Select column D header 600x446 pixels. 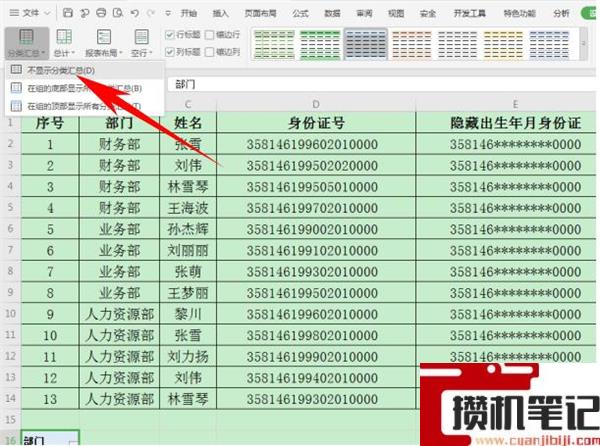click(x=316, y=104)
